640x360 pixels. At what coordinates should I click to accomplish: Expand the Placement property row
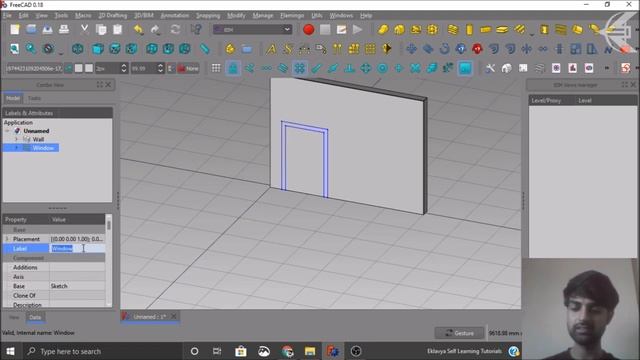point(7,239)
